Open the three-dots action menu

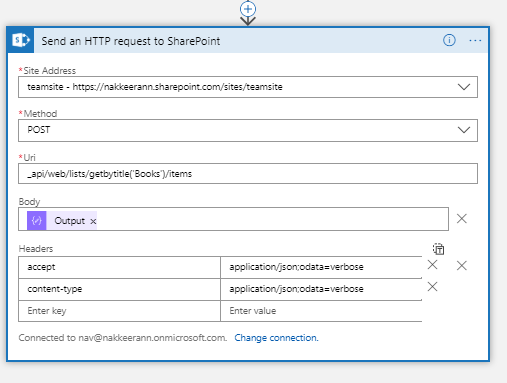pyautogui.click(x=475, y=40)
